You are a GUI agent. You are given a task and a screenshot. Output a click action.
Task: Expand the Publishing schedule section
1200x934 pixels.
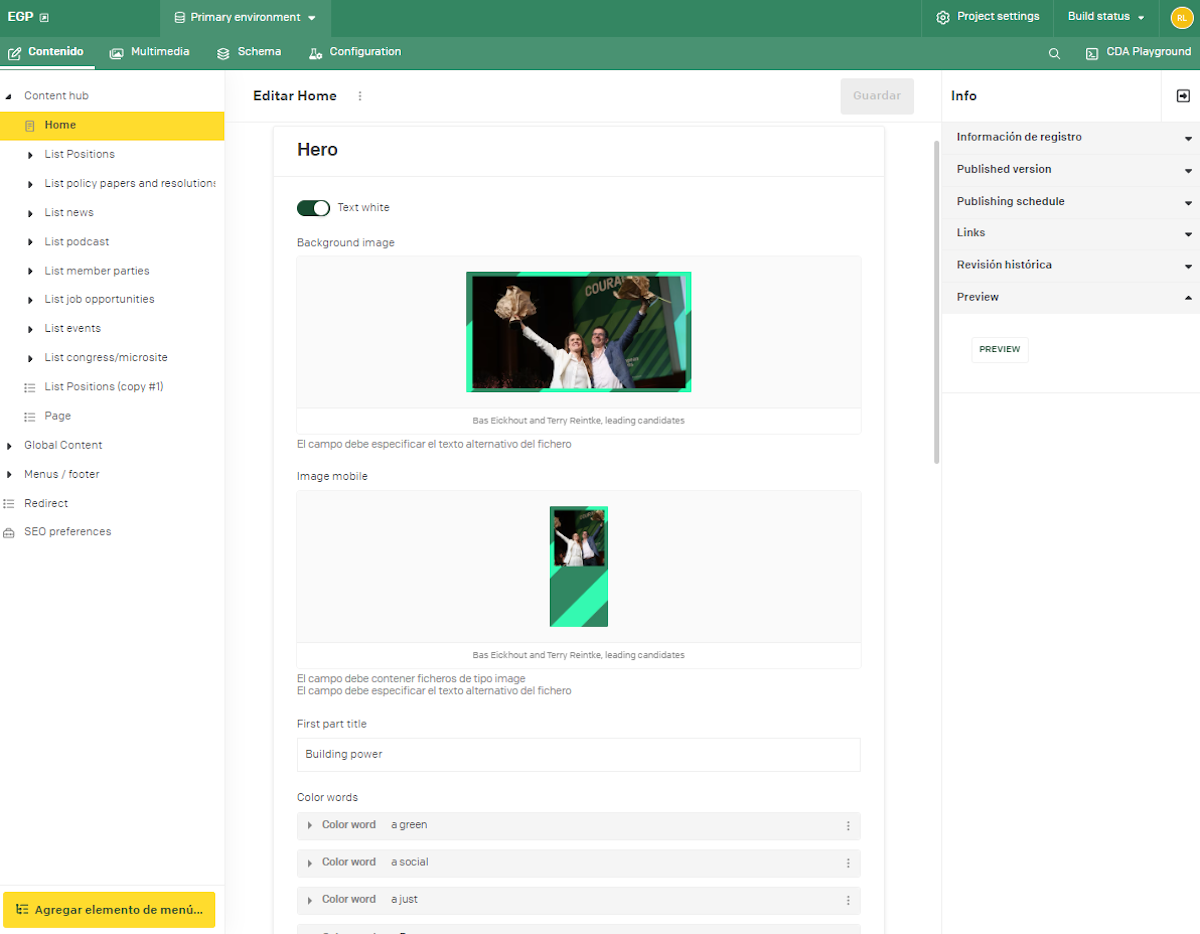click(1070, 202)
